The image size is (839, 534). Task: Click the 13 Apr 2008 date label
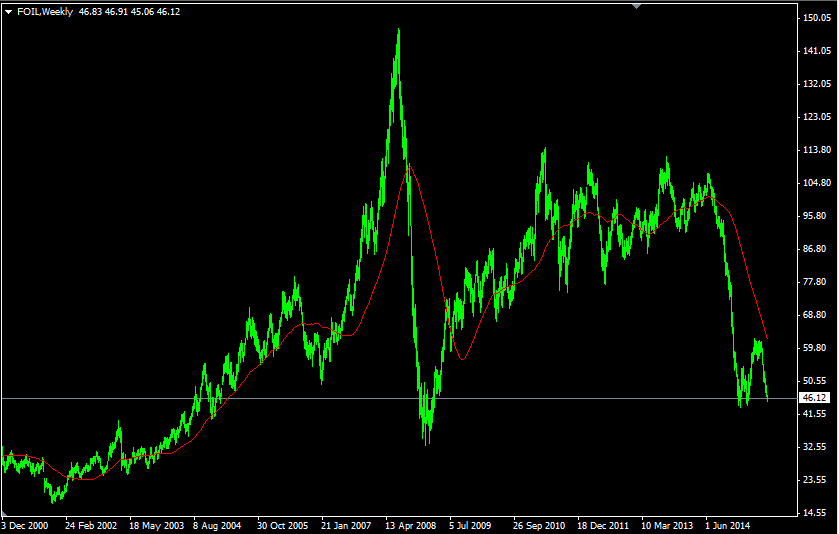click(x=410, y=525)
